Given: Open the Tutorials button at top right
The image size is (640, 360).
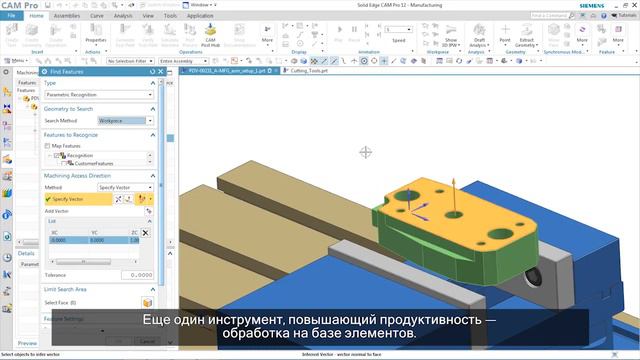Looking at the screenshot, I should (x=624, y=16).
